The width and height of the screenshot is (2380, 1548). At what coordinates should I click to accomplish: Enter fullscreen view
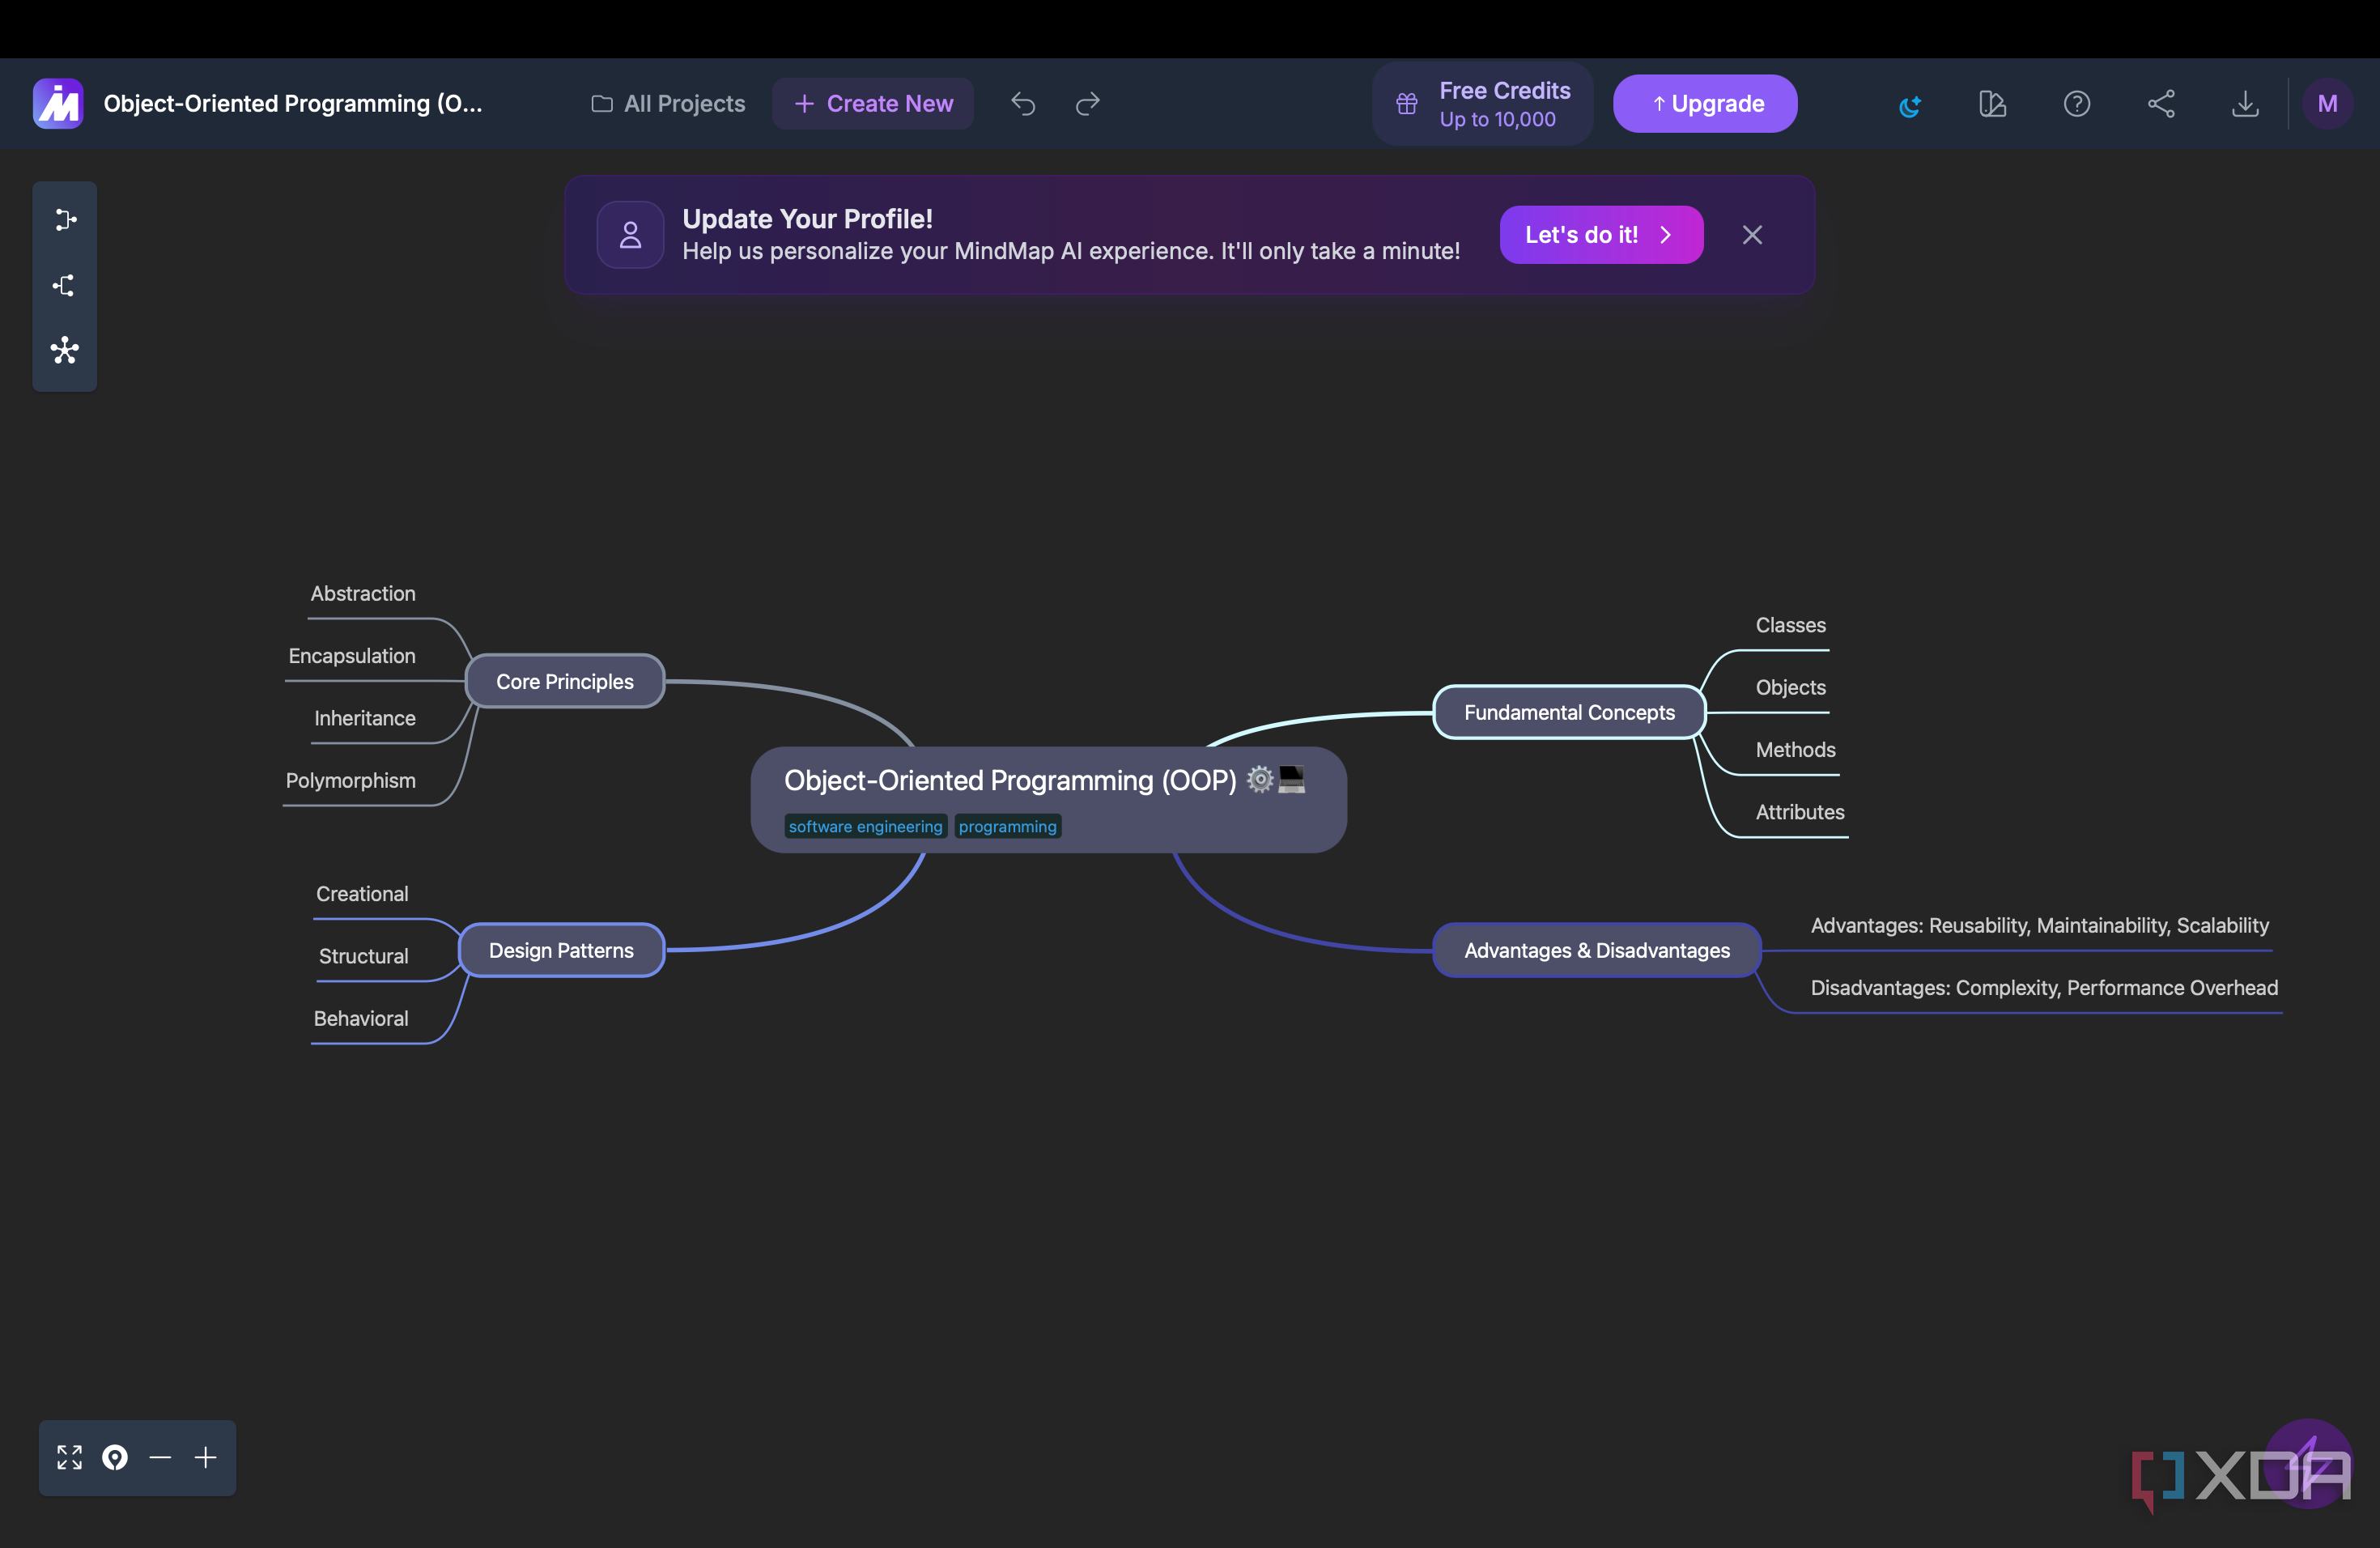point(69,1457)
